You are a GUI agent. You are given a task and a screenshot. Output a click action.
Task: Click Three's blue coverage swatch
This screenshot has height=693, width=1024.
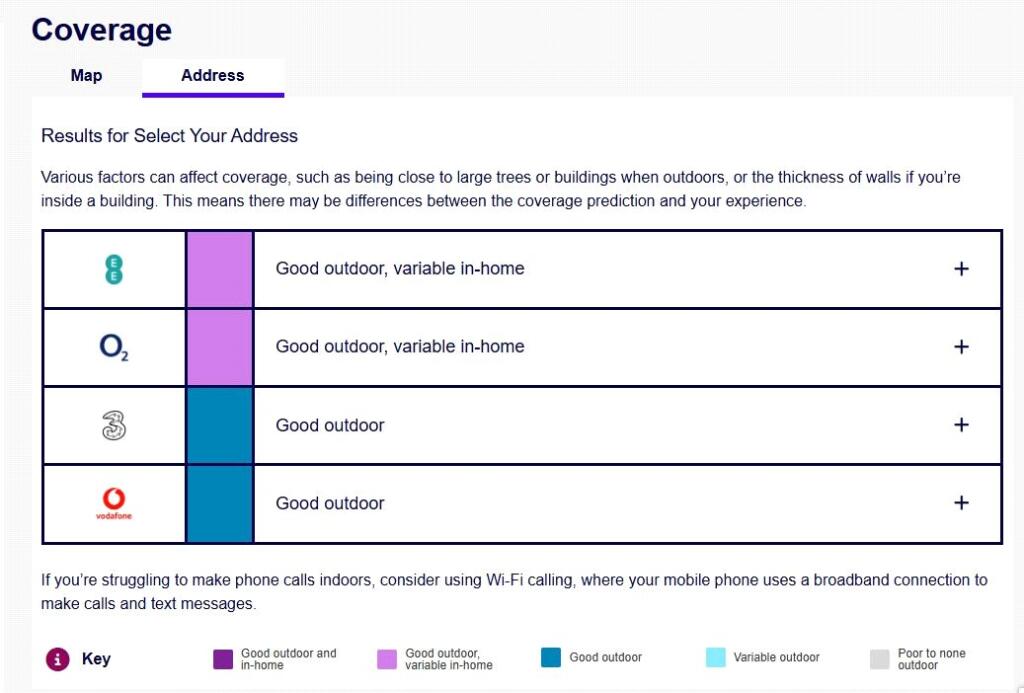pyautogui.click(x=220, y=425)
